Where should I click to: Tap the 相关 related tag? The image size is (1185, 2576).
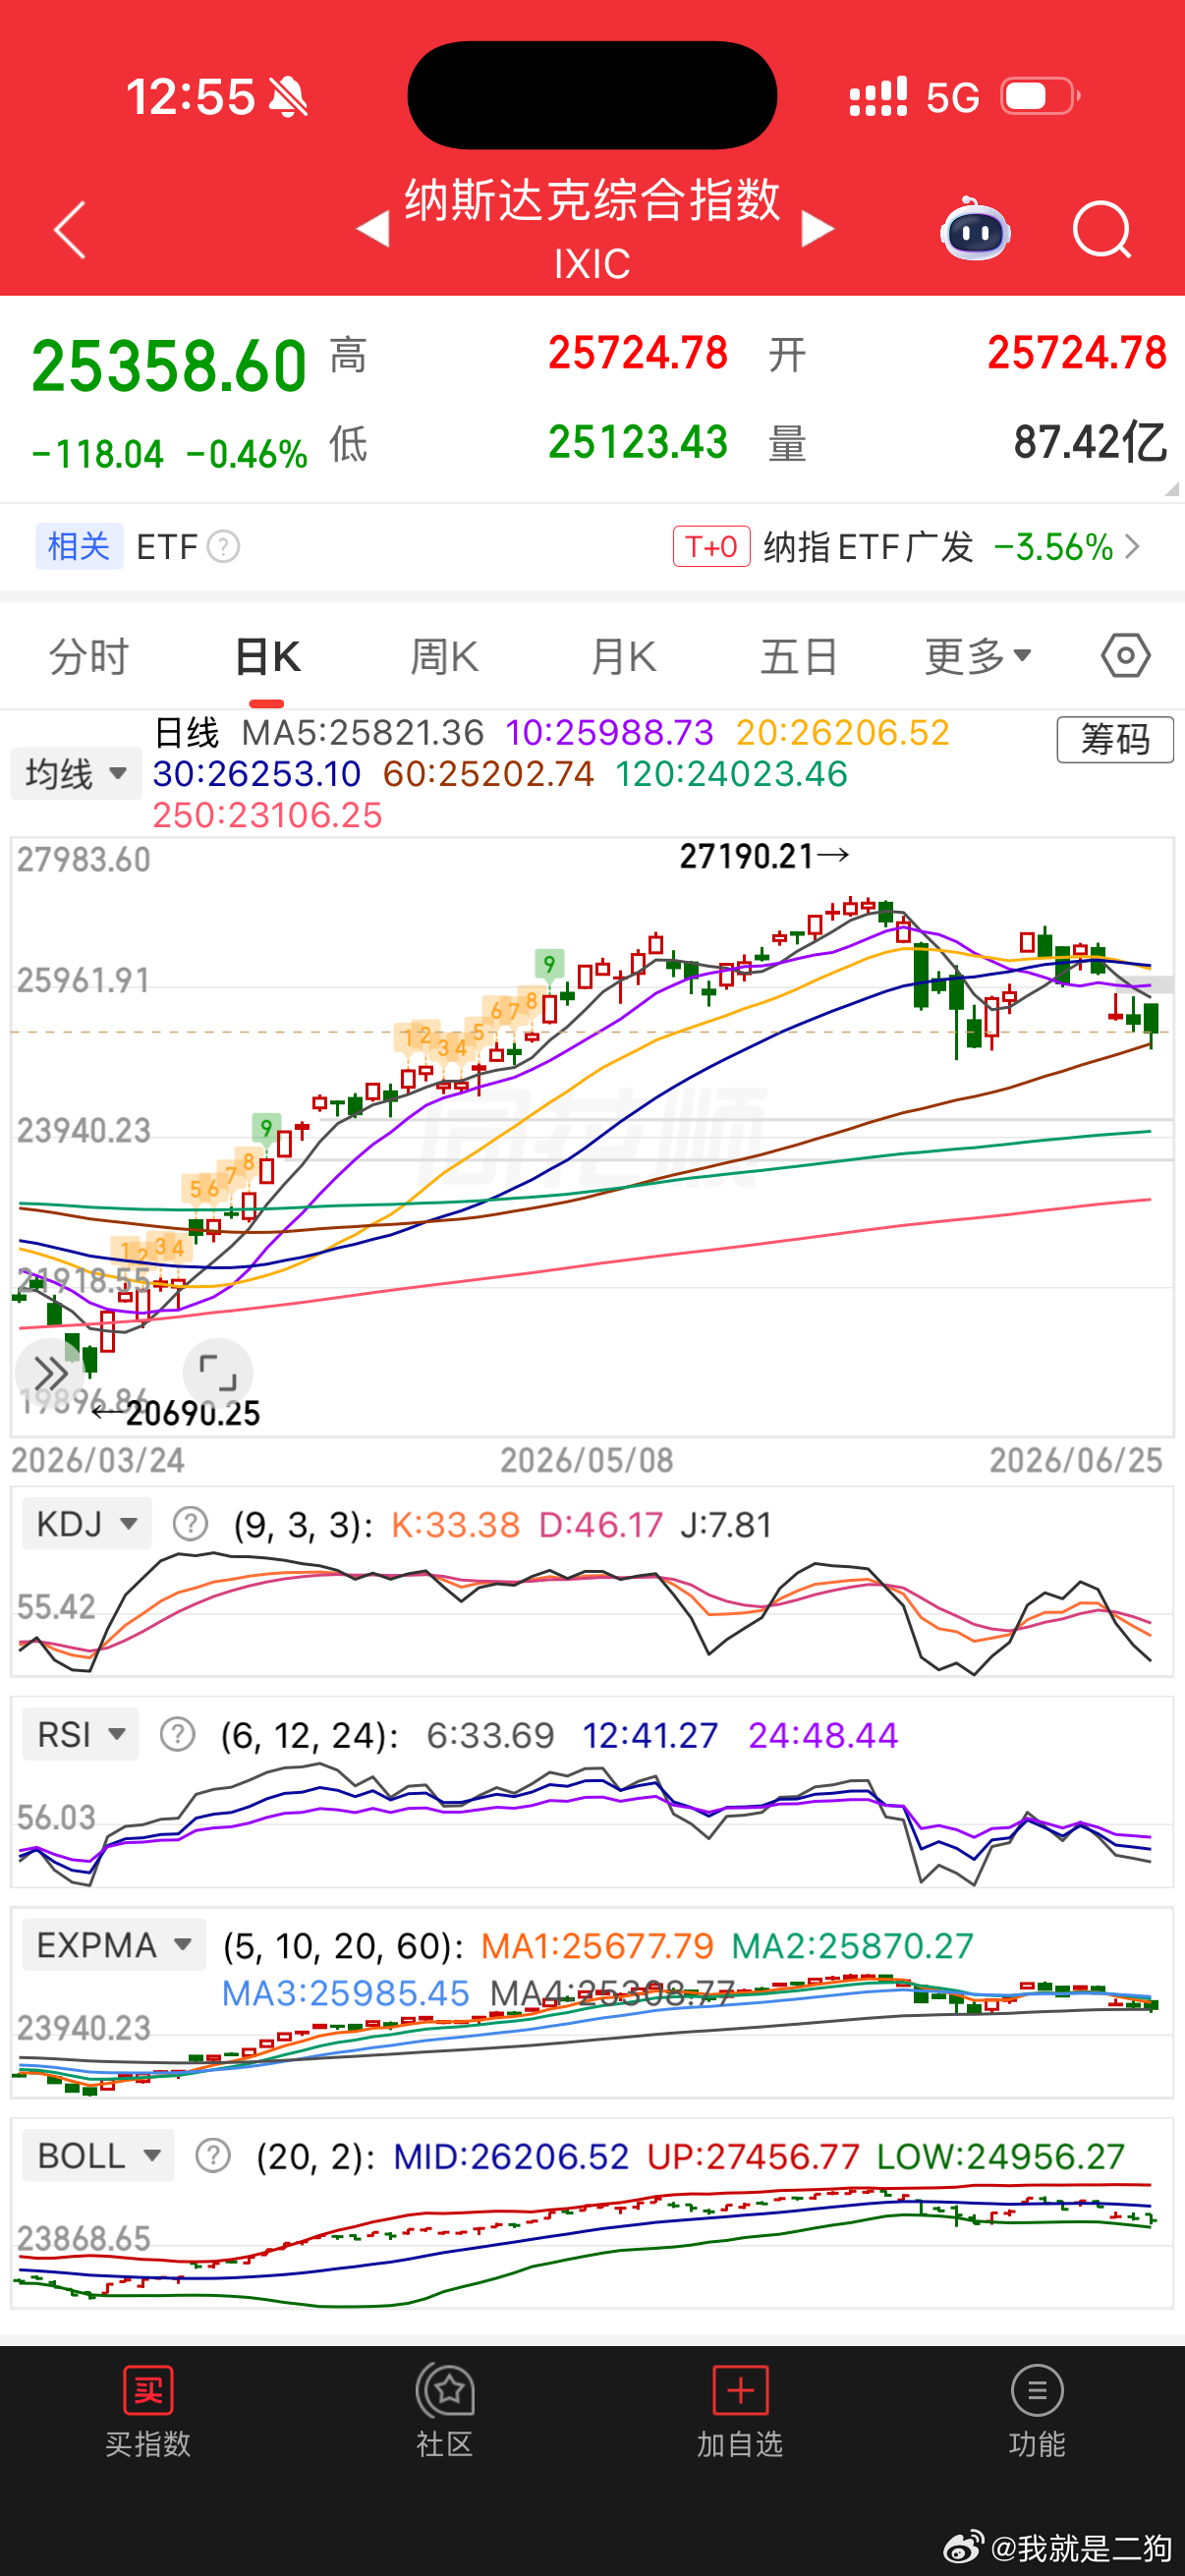[79, 546]
